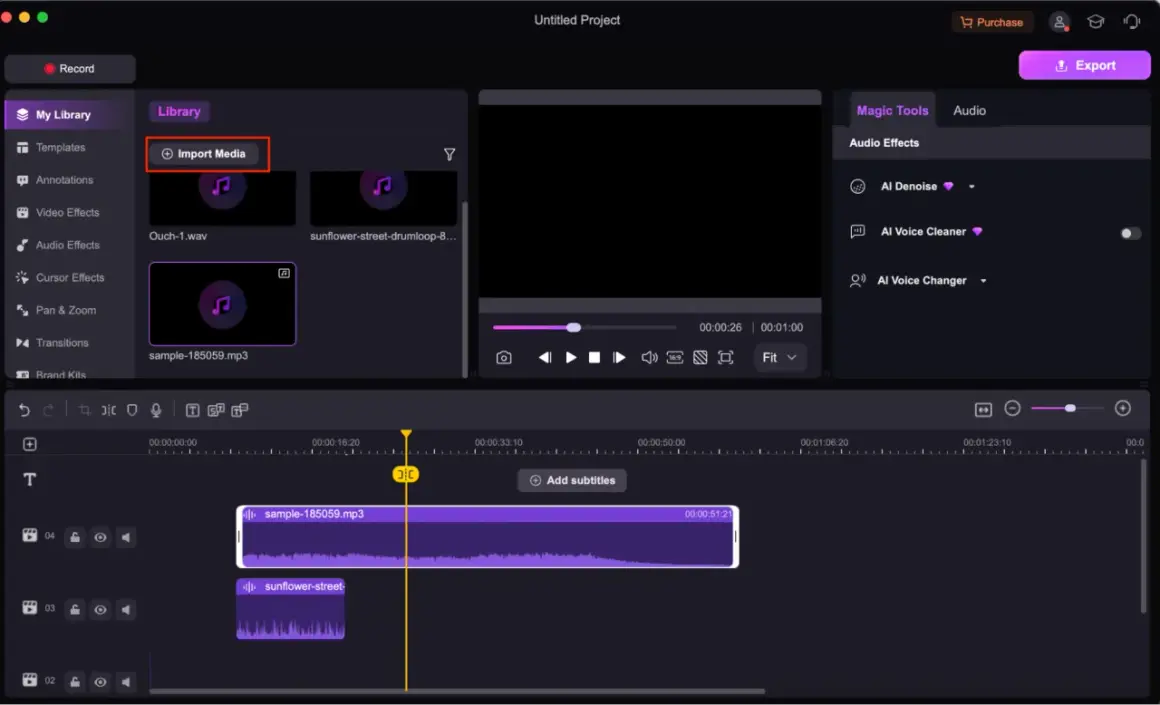Insert a text box from timeline toolbar

click(192, 410)
